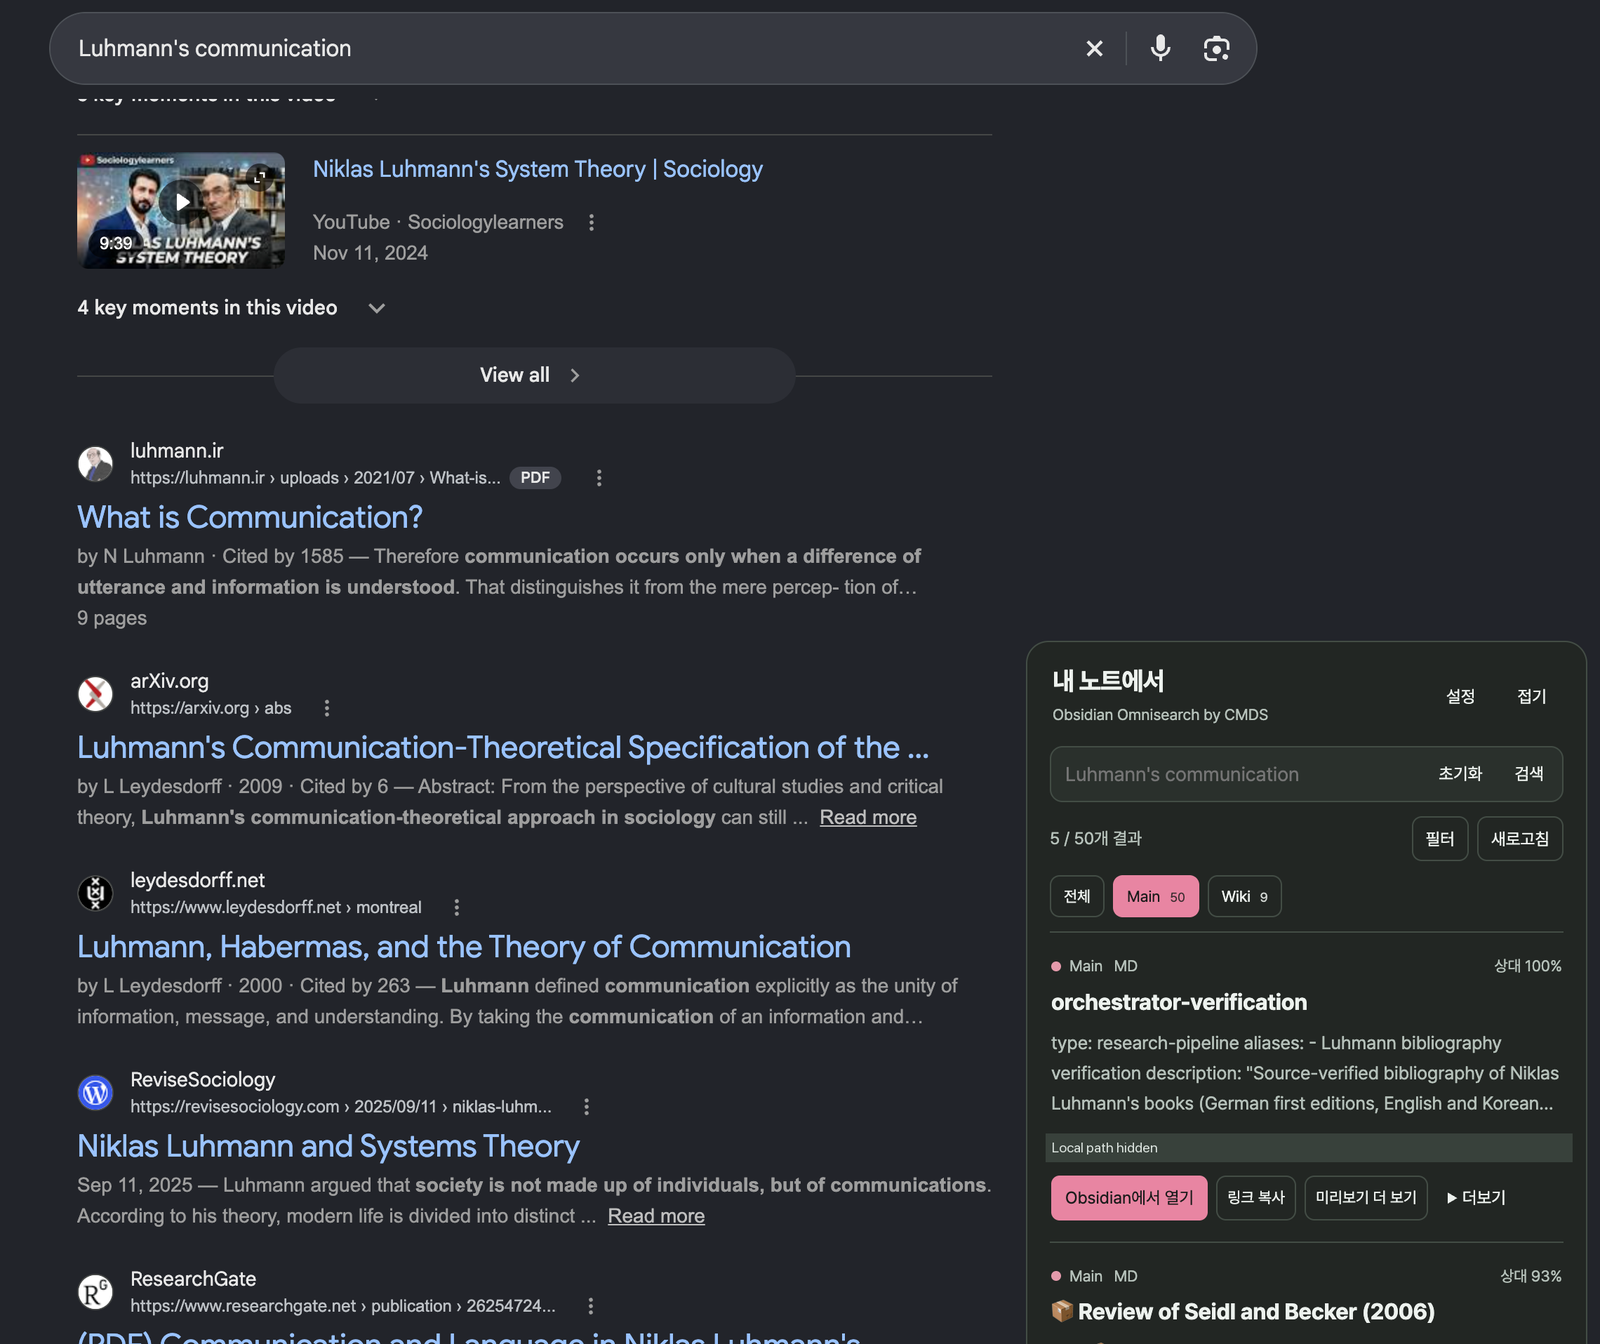Clear the search box with the X icon
The width and height of the screenshot is (1600, 1344).
(x=1094, y=48)
